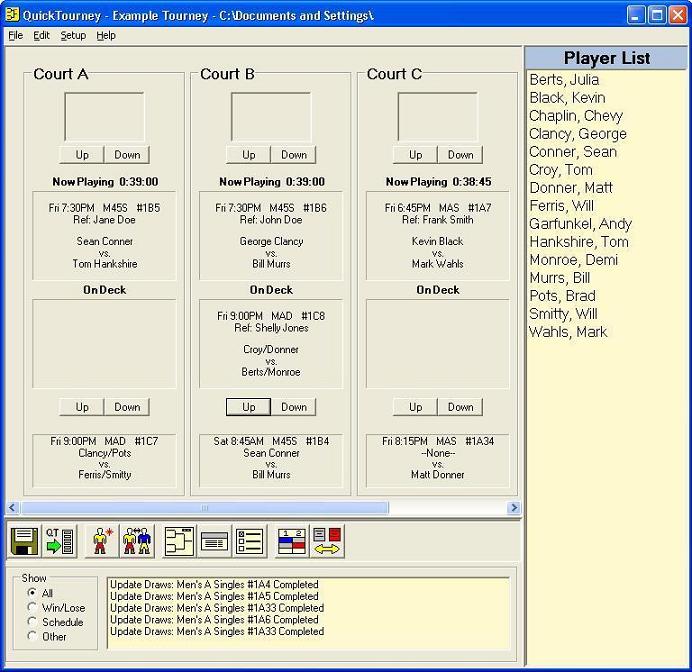692x672 pixels.
Task: Select Chaplin, Chevy in Player List
Action: (x=576, y=116)
